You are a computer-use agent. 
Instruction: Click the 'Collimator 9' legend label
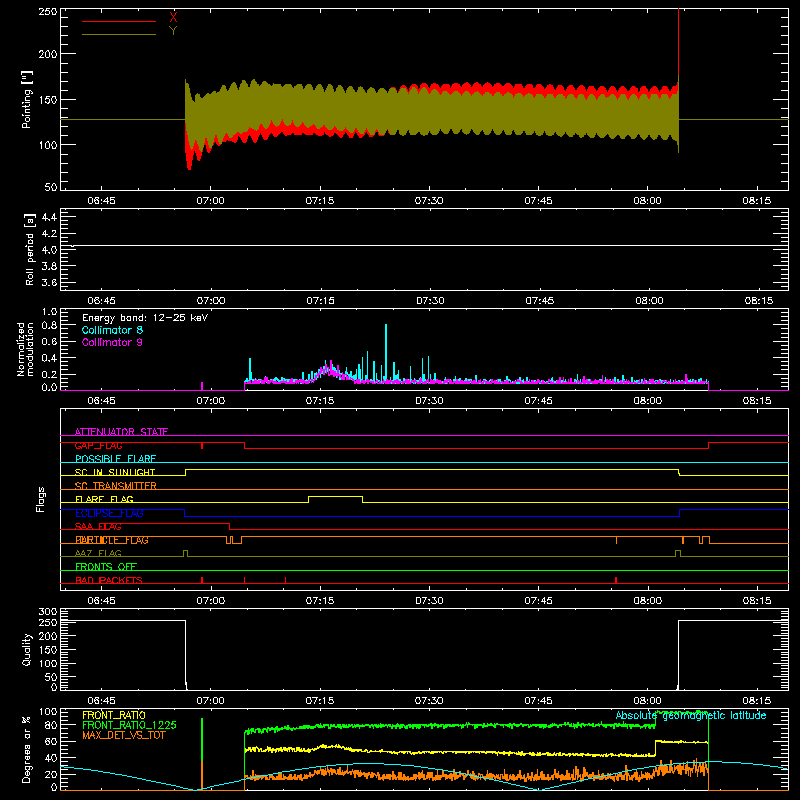click(112, 342)
